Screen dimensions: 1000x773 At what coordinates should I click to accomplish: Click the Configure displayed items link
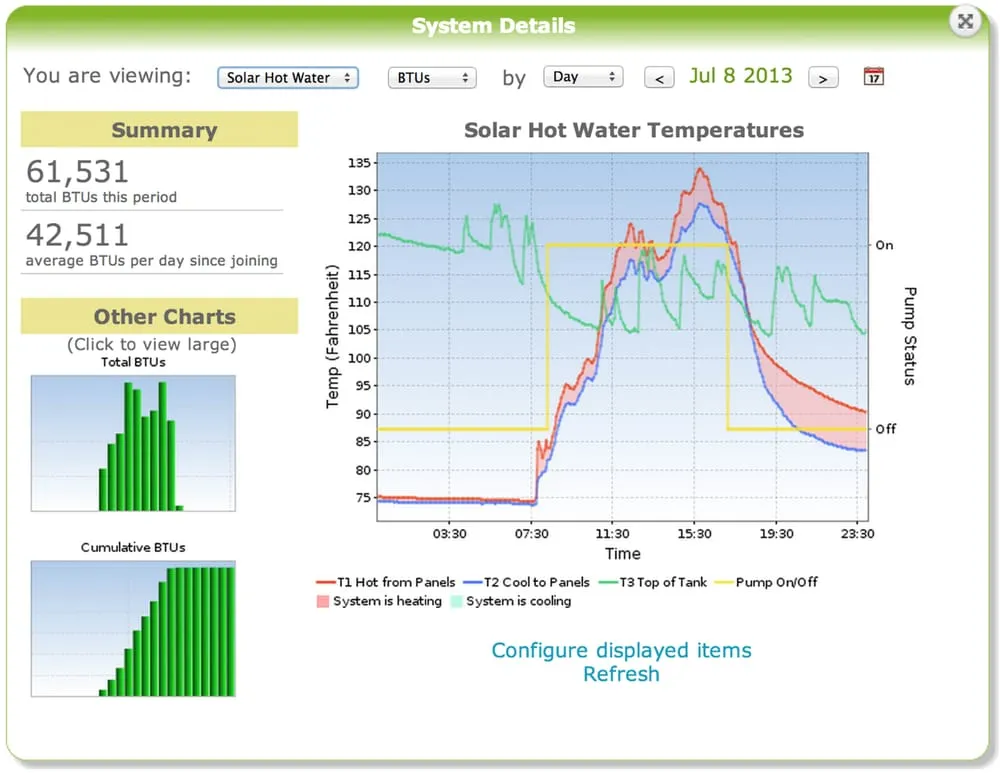(x=621, y=650)
